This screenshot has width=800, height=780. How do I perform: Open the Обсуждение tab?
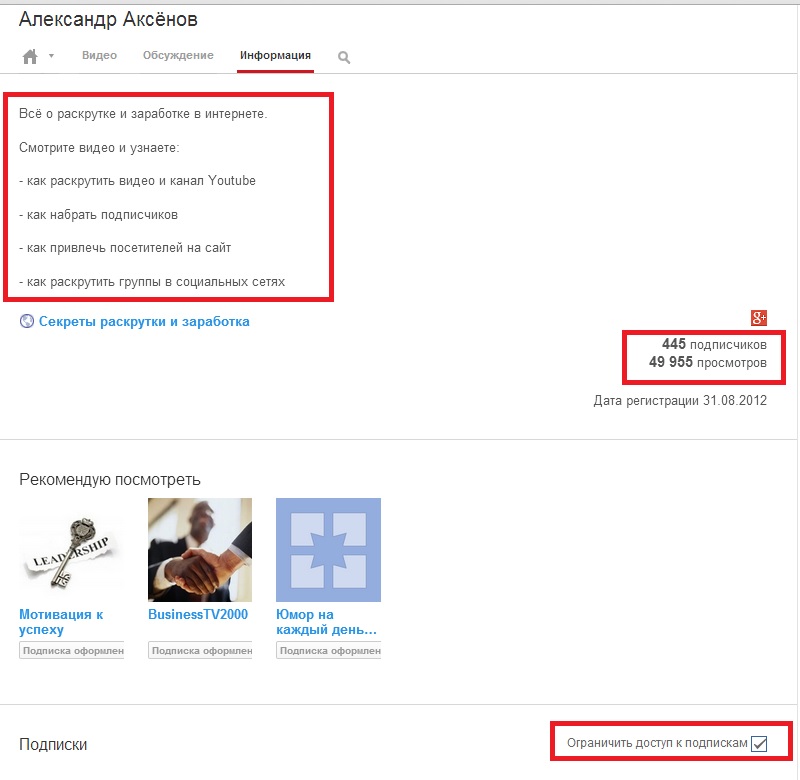(178, 55)
